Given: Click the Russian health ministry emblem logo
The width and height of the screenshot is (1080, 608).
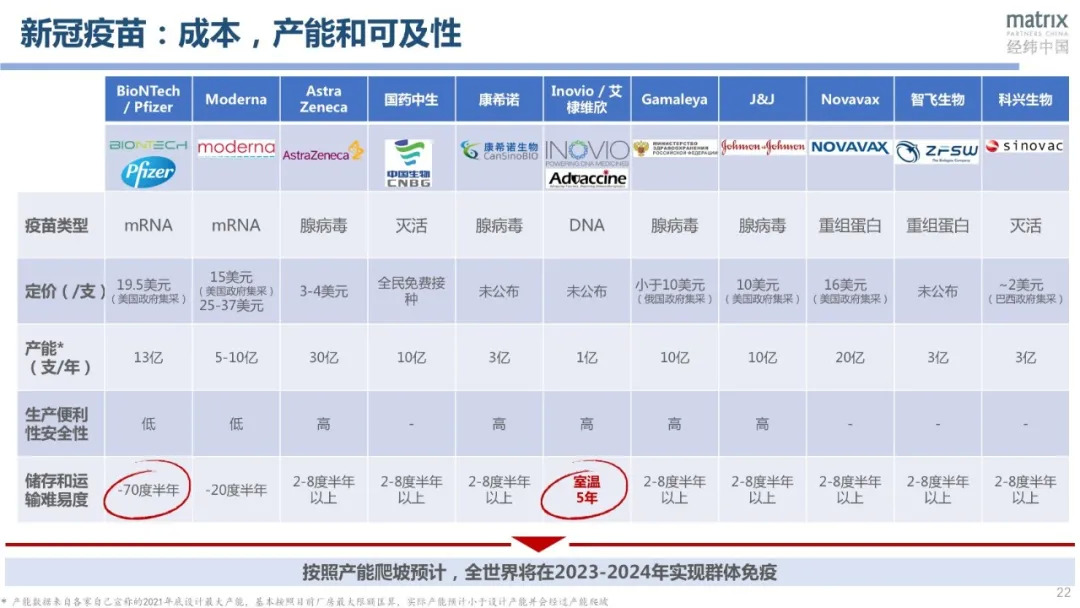Looking at the screenshot, I should point(674,149).
